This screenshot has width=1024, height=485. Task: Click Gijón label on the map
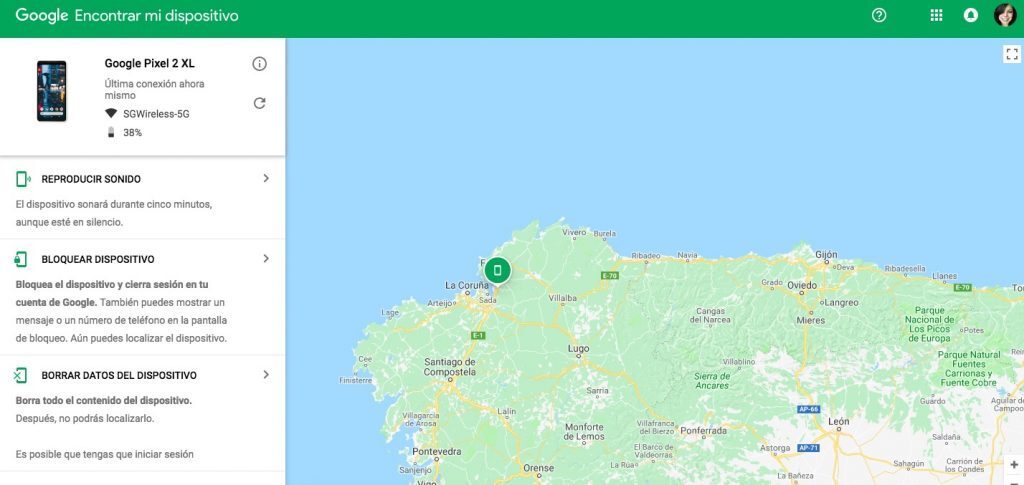tap(826, 254)
